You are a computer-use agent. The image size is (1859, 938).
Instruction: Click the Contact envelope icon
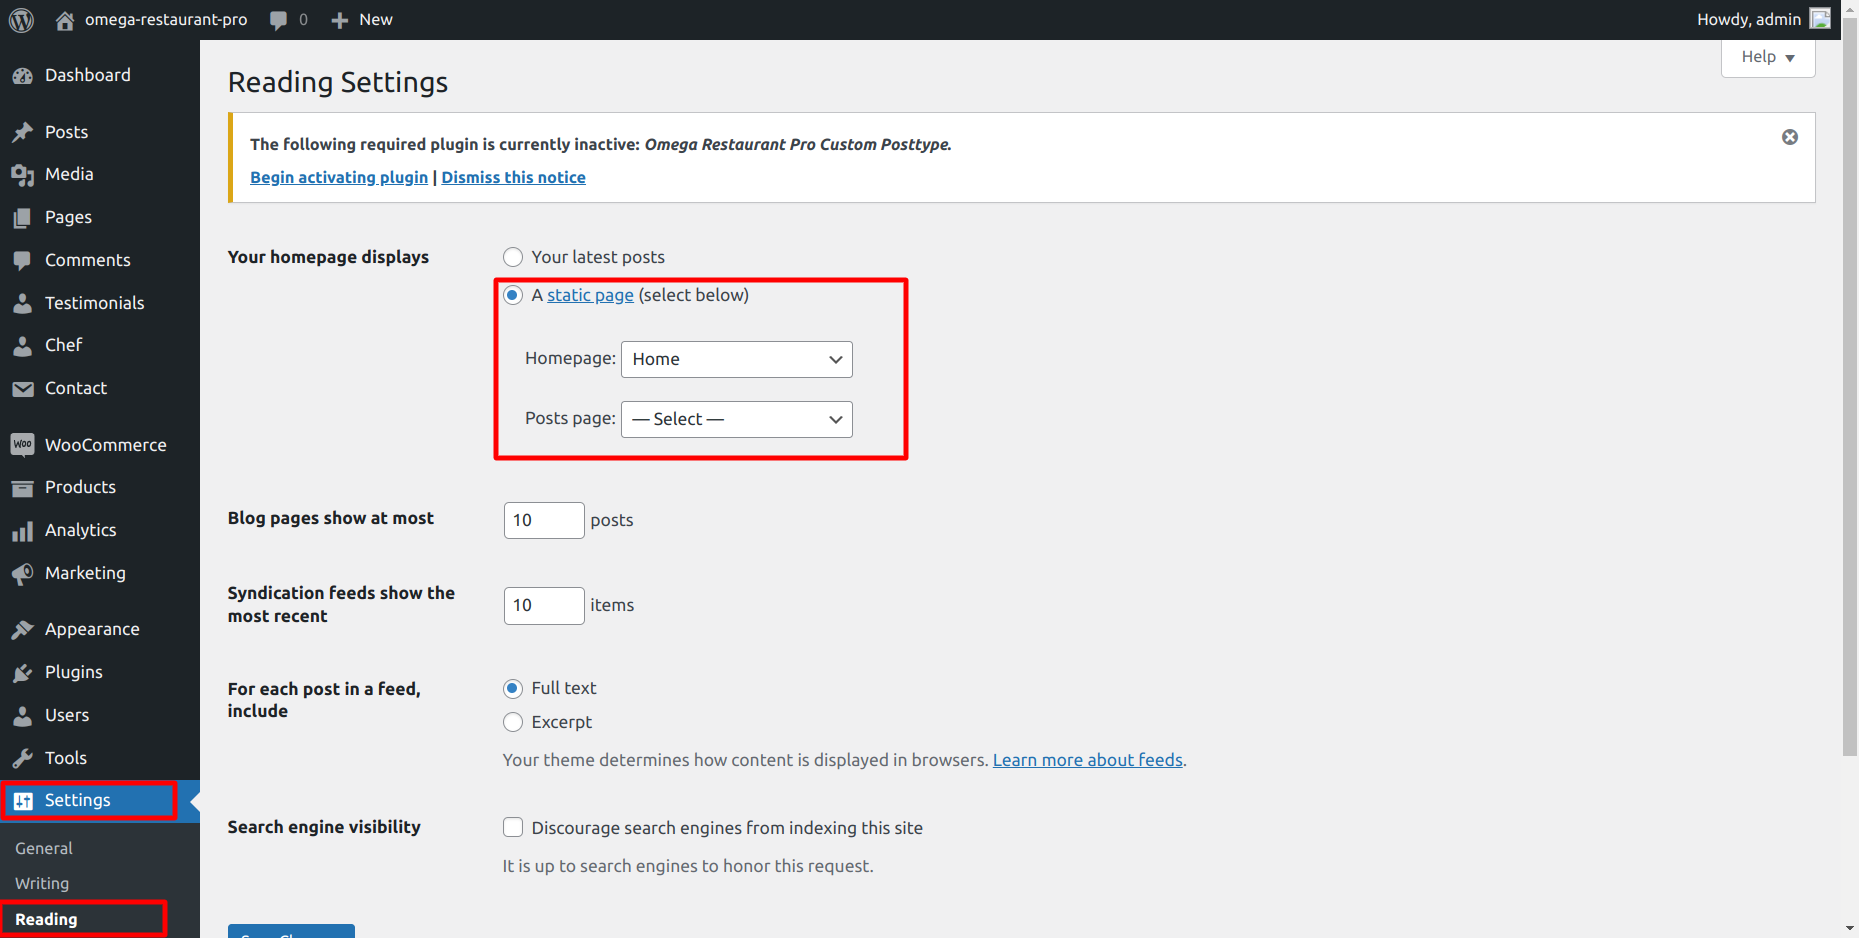(x=23, y=389)
